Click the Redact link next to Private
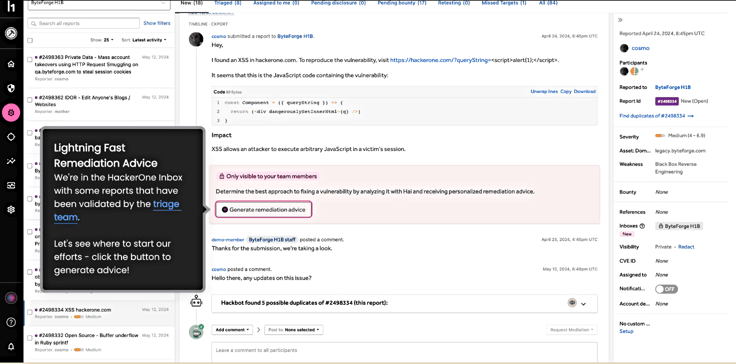 686,247
